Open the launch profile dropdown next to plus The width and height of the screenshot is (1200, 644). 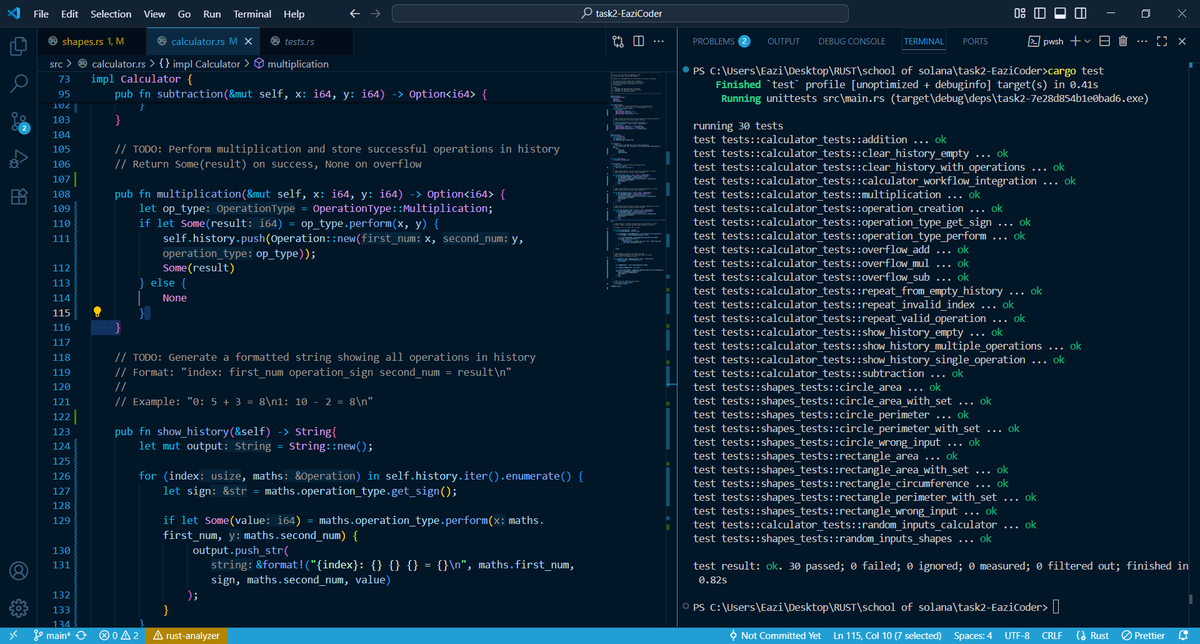point(1087,42)
